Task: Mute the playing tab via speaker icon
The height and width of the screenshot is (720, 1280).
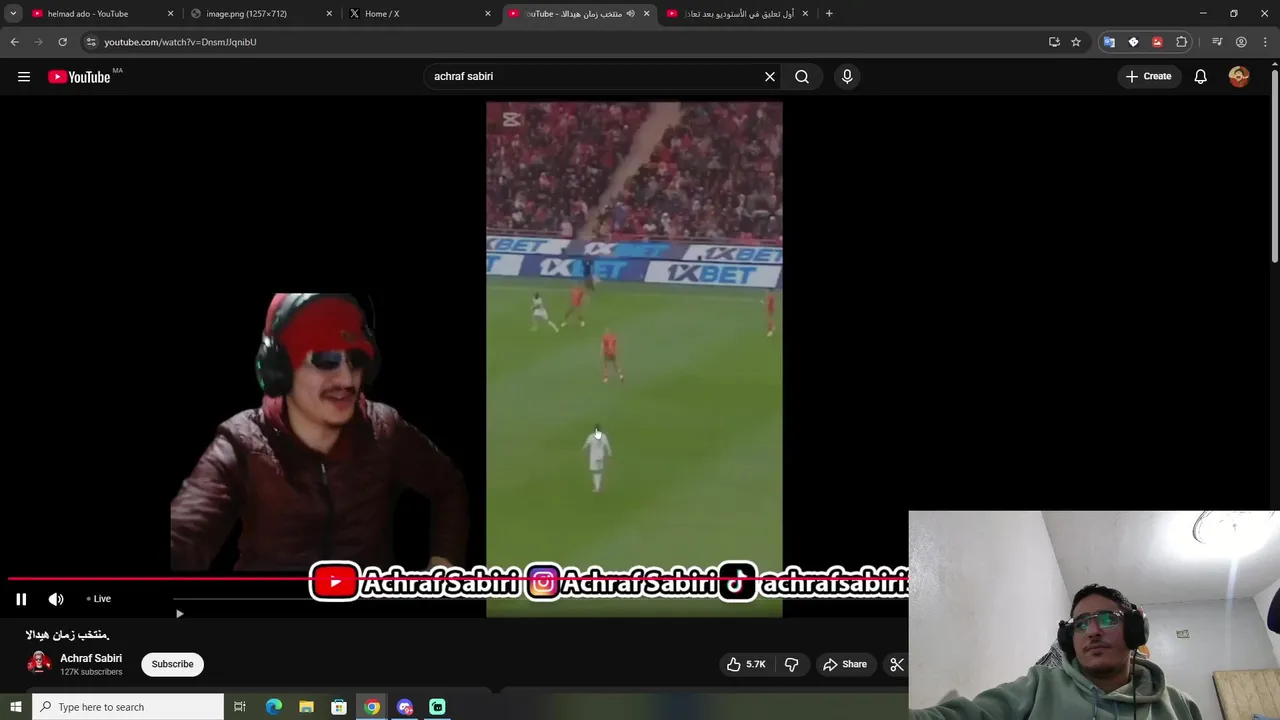Action: pos(630,14)
